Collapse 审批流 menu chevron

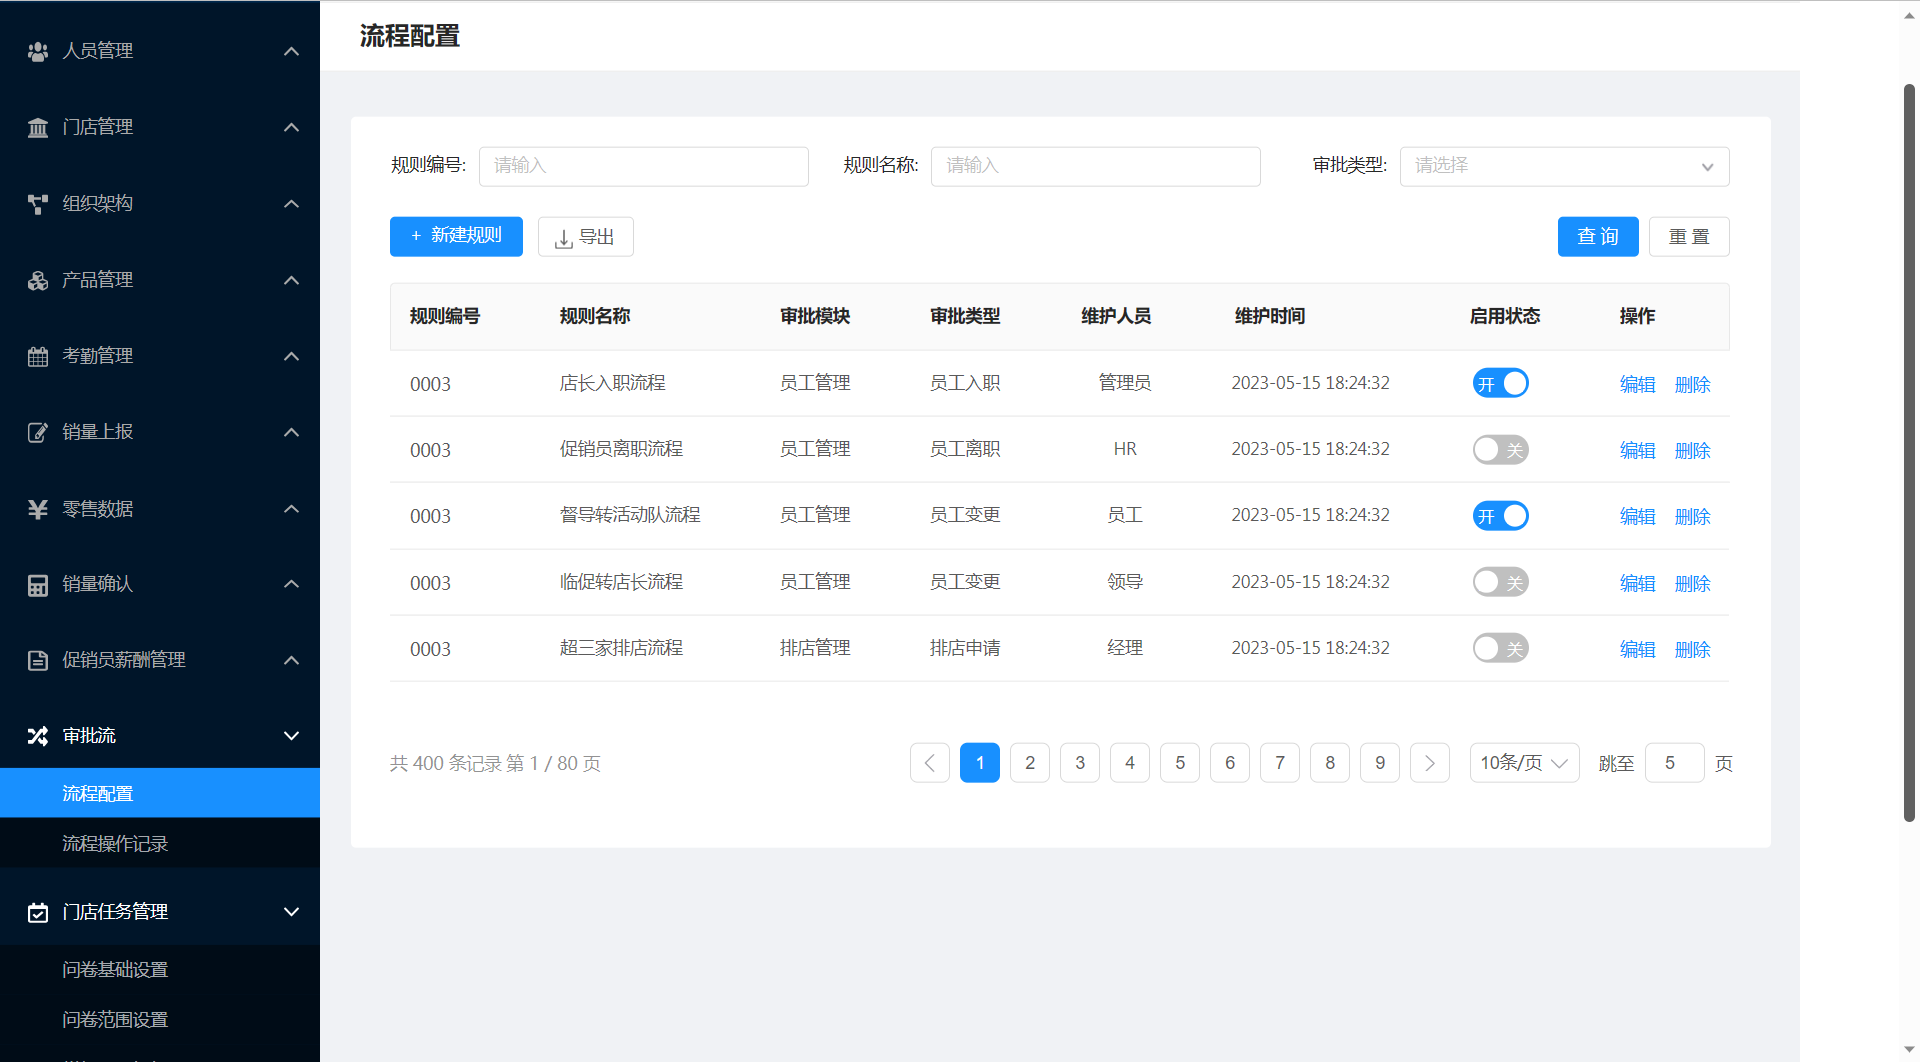tap(291, 736)
